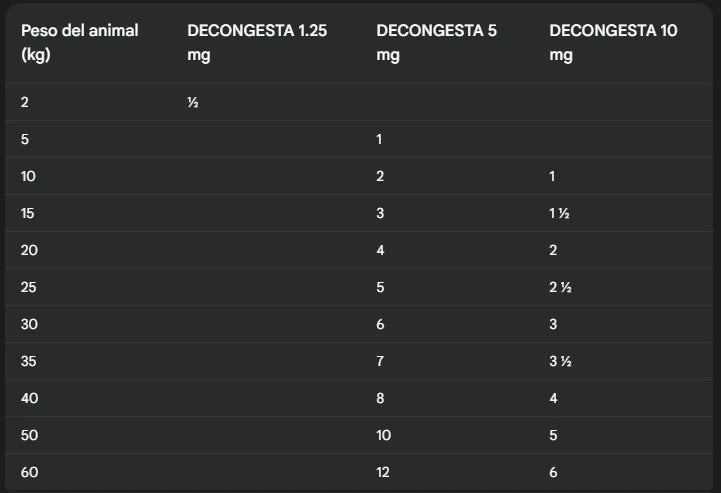Select DECONGESTA 5 mg dose of 8 for the 40 kg row

pos(380,398)
